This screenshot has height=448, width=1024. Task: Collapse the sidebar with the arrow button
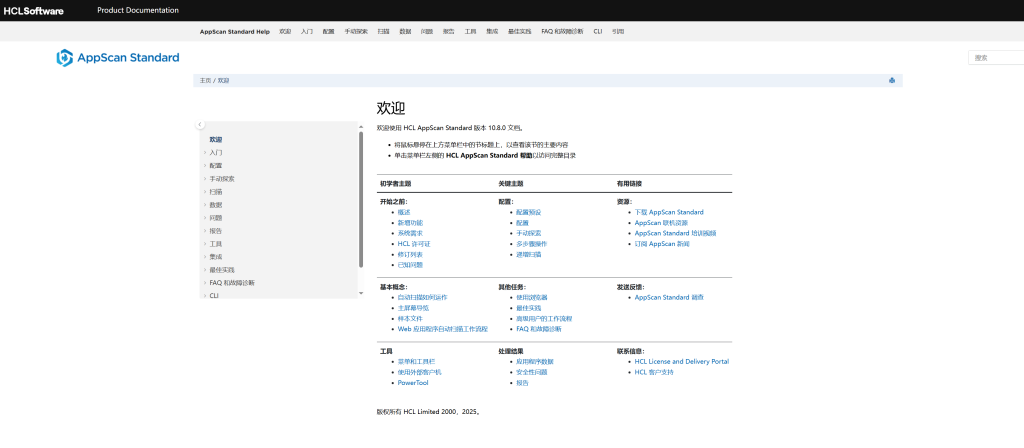[200, 125]
